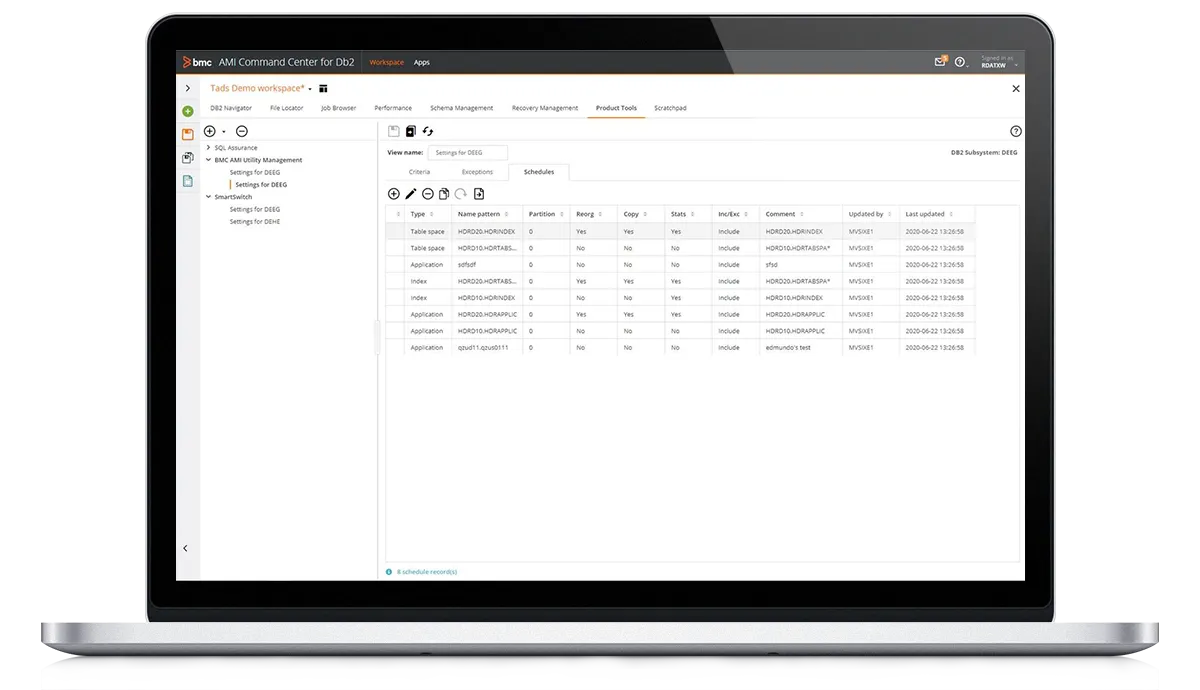Select the row with name pattern sdfsdf
The height and width of the screenshot is (690, 1200).
pyautogui.click(x=682, y=265)
